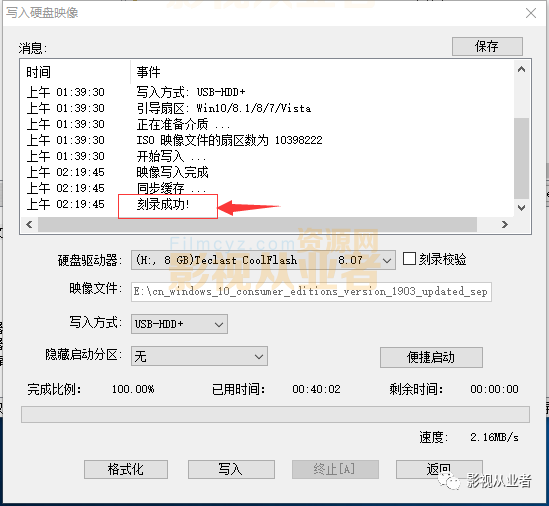Click the 保存 button
Screen dimensions: 549x506
[487, 46]
